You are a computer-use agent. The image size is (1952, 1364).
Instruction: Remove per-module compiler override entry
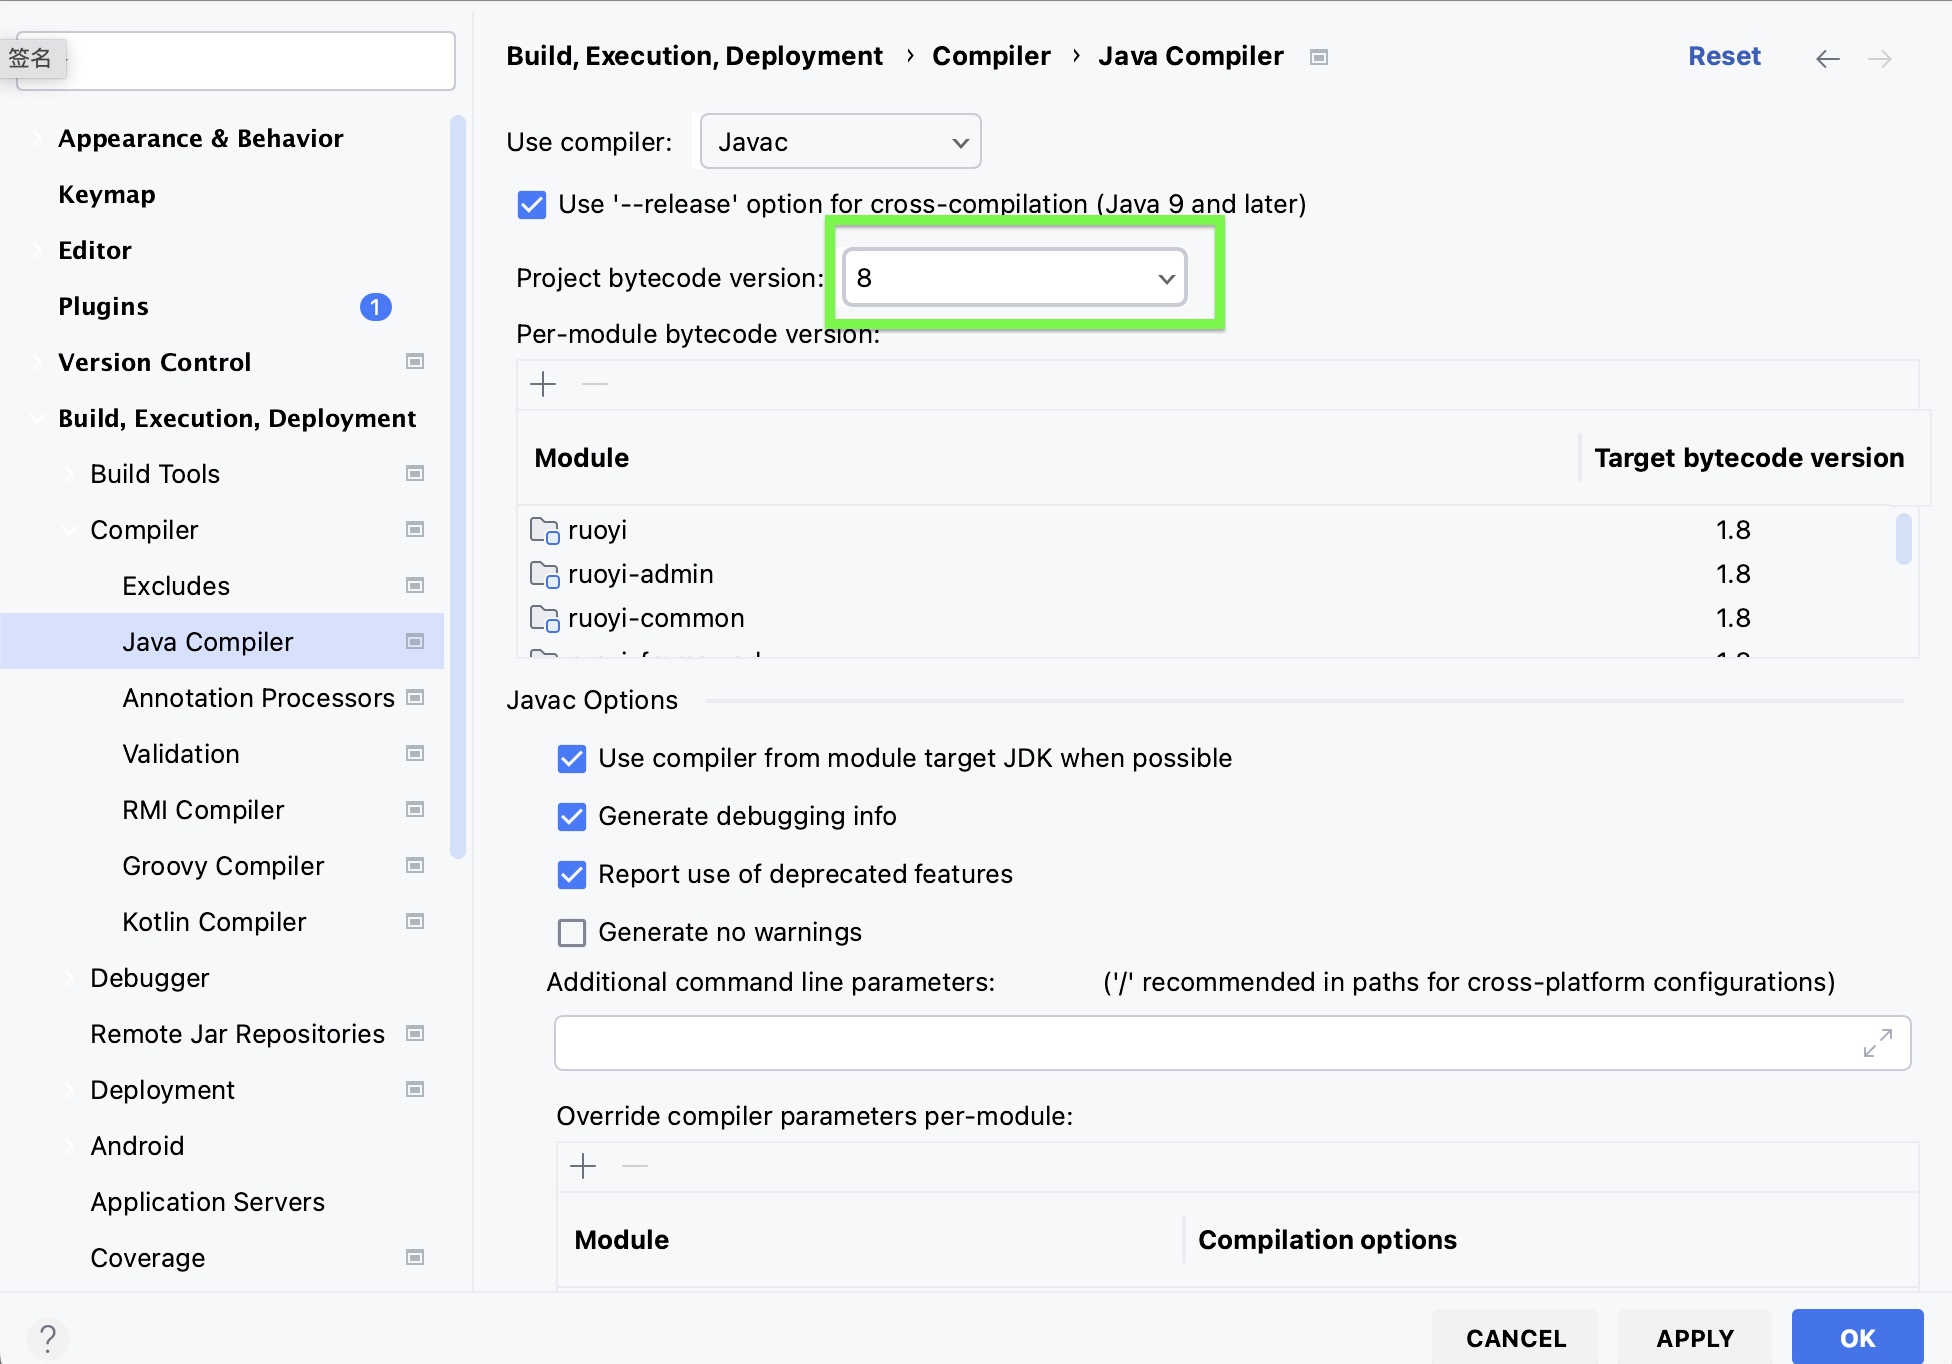click(635, 1166)
